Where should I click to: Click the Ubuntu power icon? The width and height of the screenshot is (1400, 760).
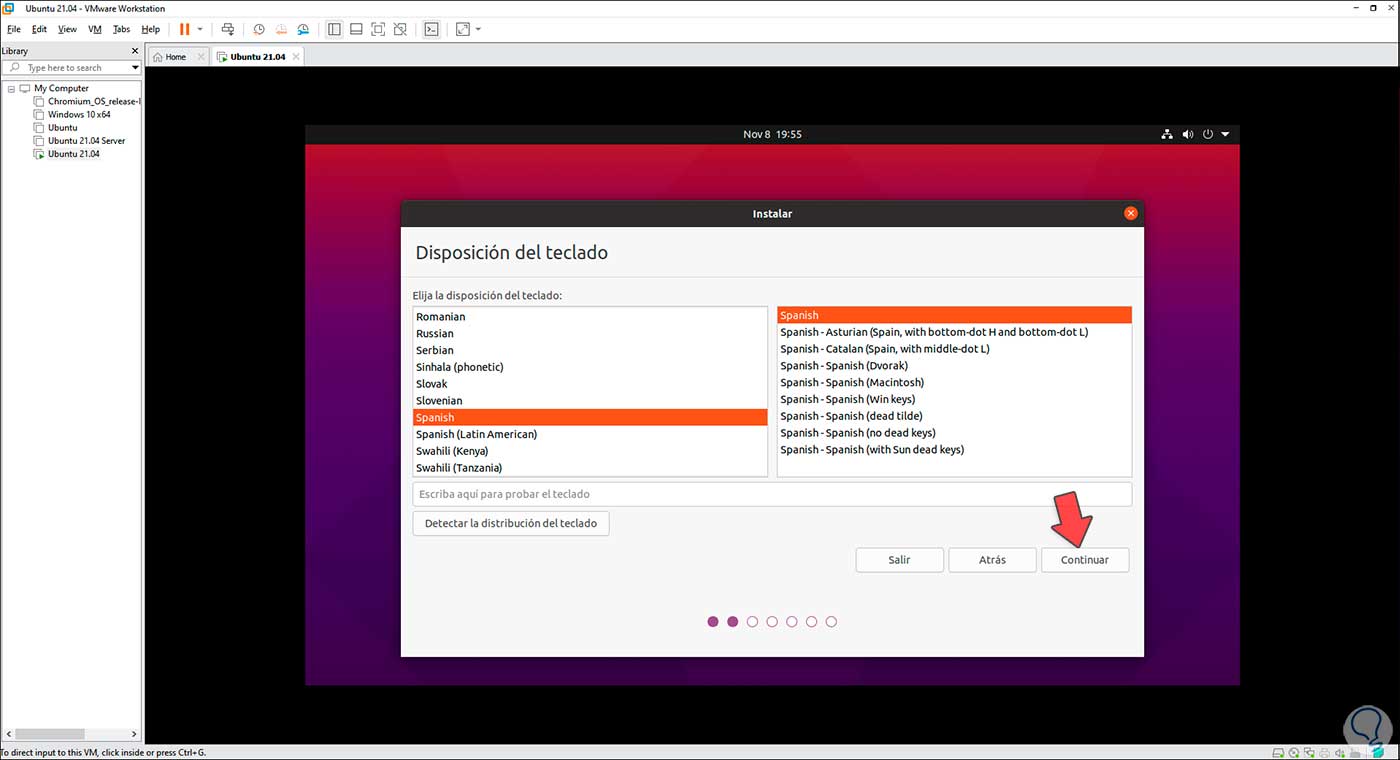pos(1208,134)
